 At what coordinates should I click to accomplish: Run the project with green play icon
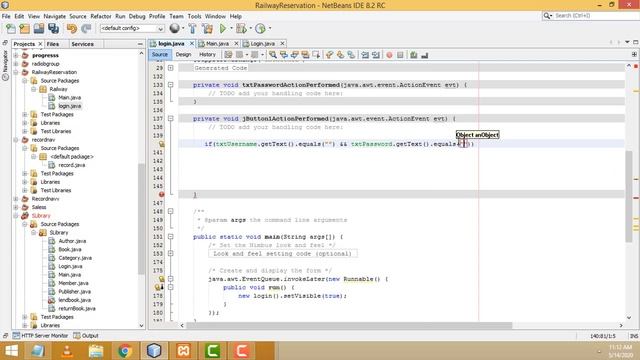click(x=223, y=29)
